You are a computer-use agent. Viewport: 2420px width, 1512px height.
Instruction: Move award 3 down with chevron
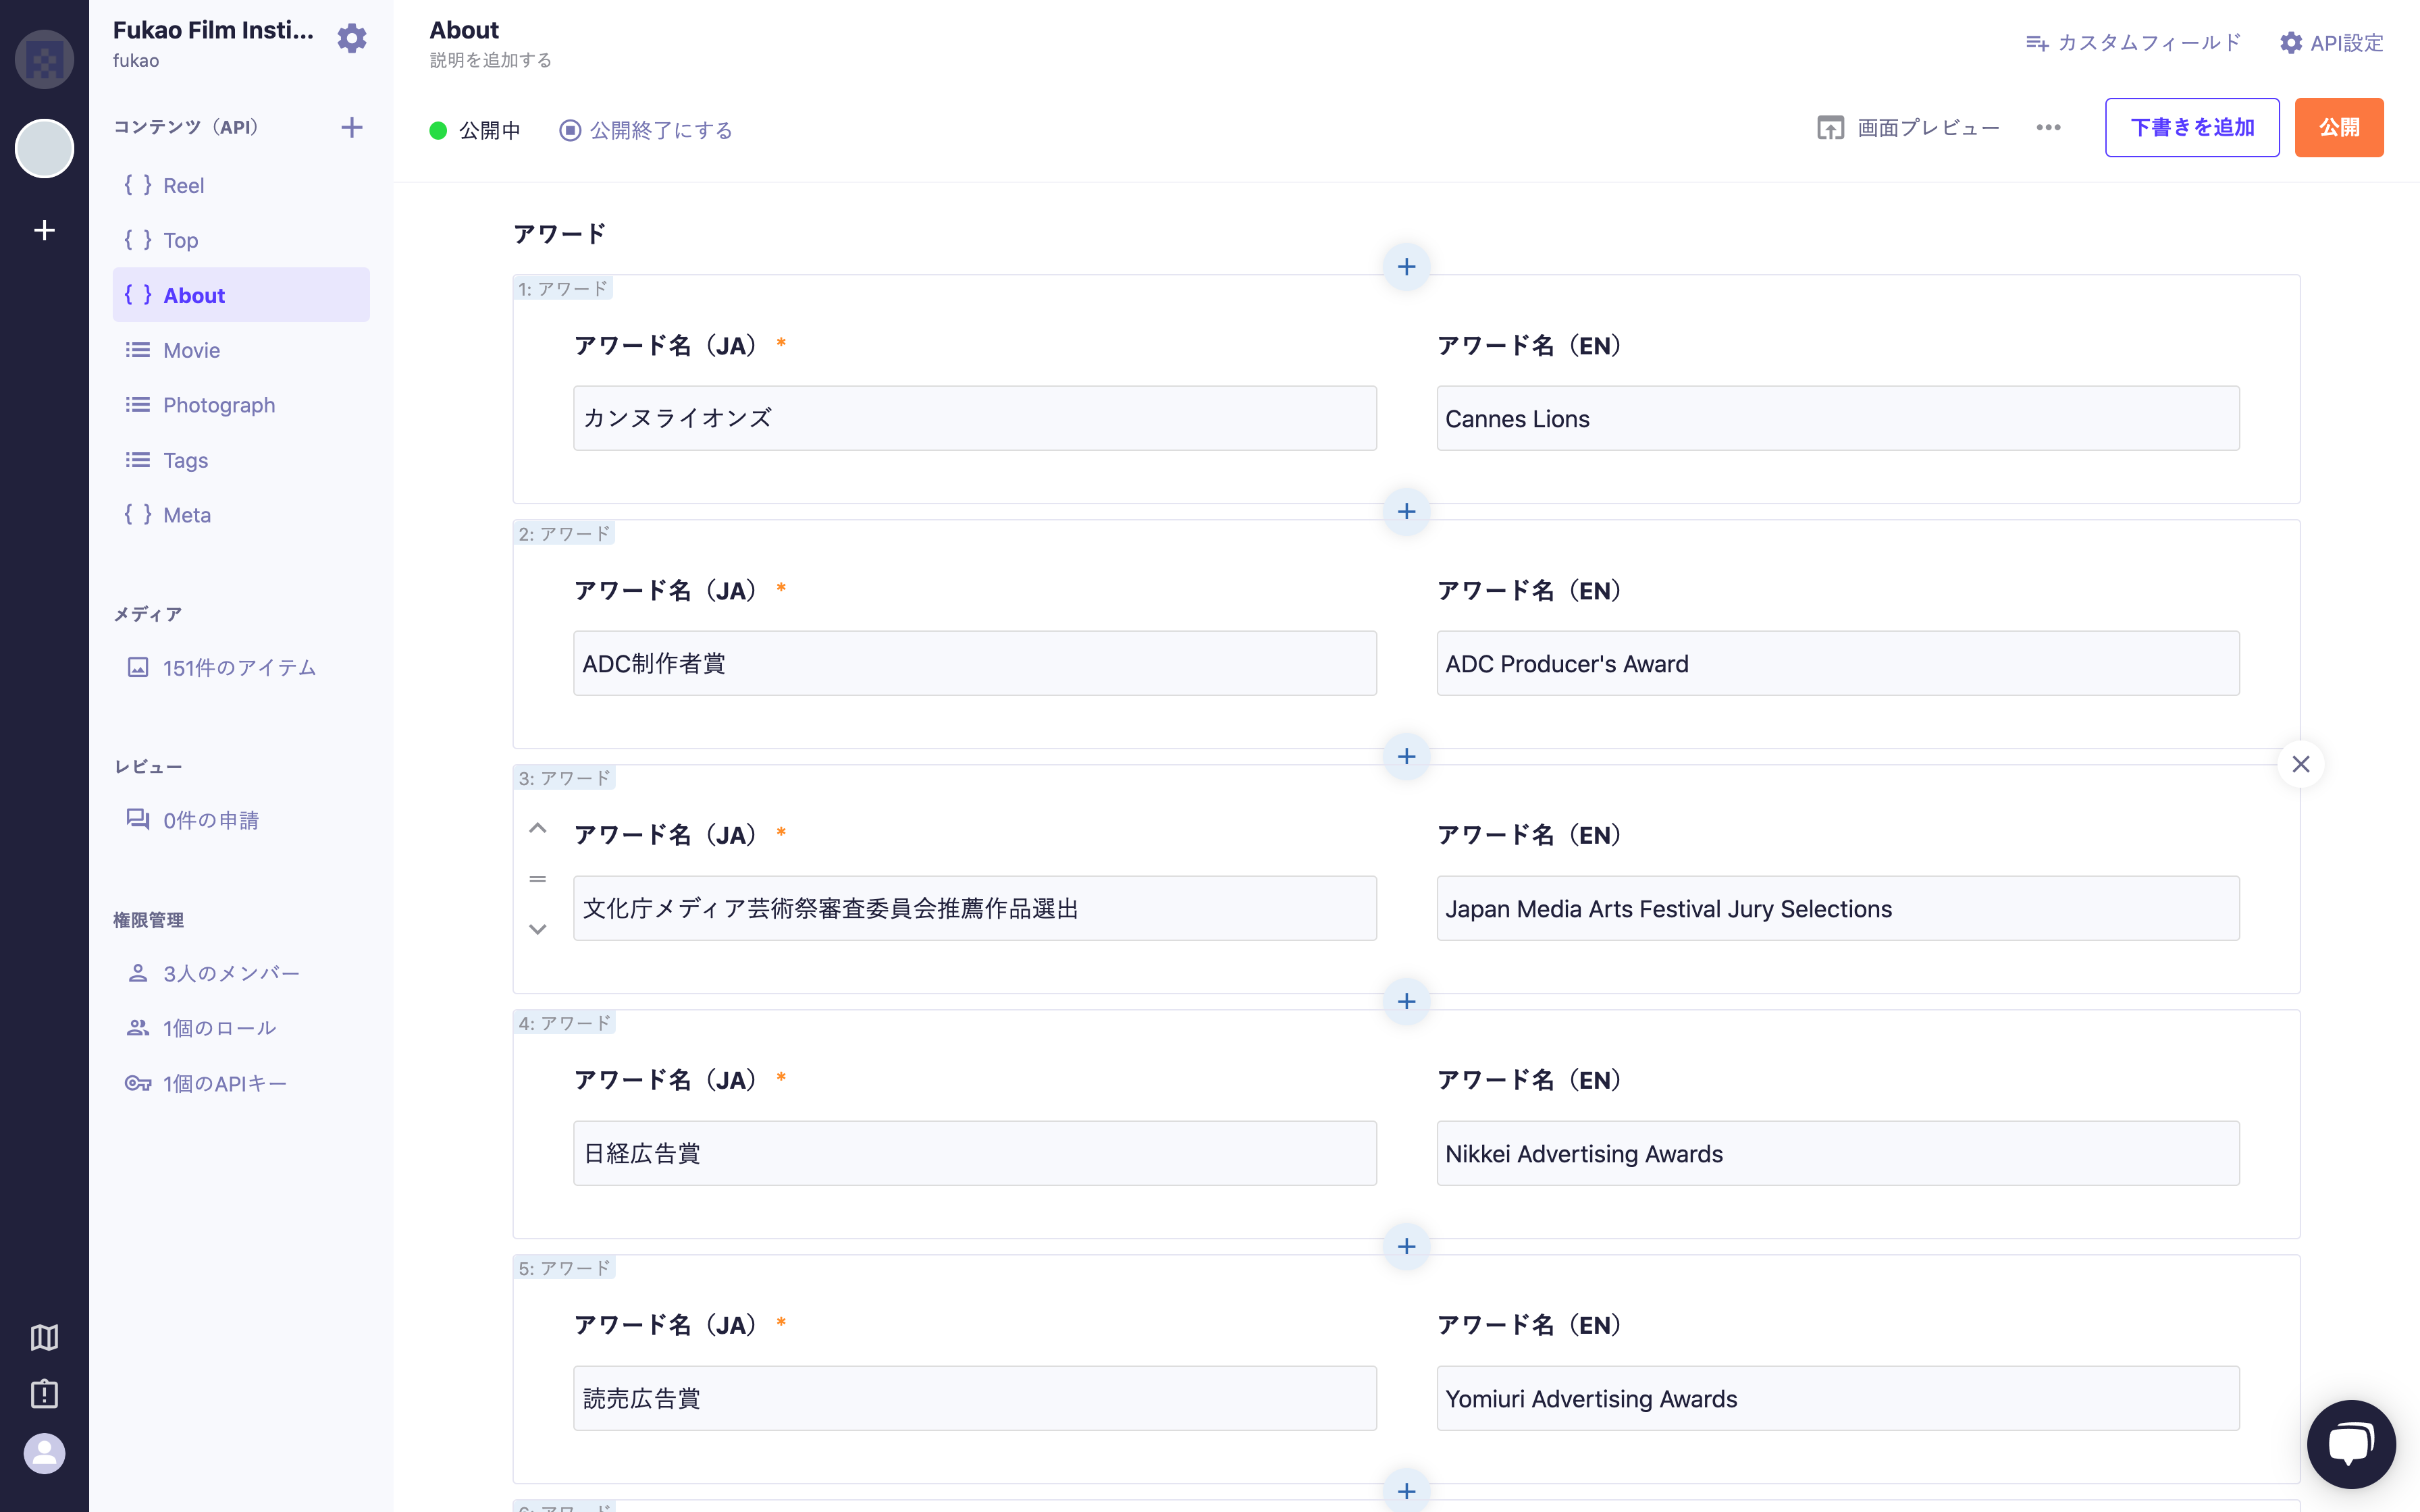click(x=537, y=929)
